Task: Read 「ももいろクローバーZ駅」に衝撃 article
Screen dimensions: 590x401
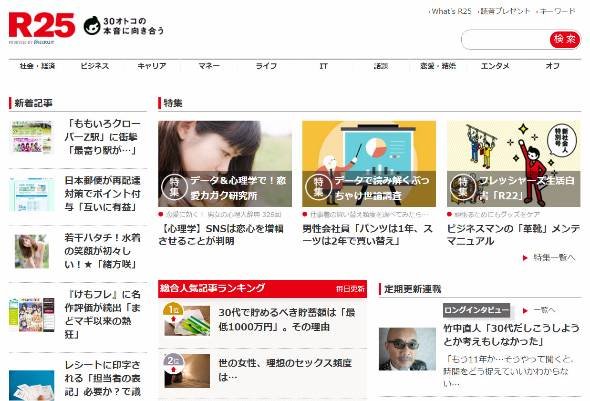Action: (102, 137)
